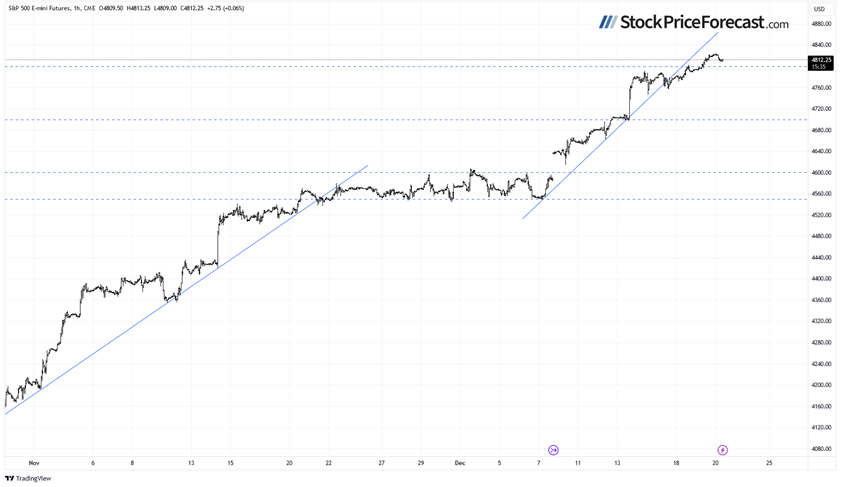Image resolution: width=841 pixels, height=487 pixels.
Task: Click the S&P 500 E-mini Futures symbol title
Action: tap(43, 8)
